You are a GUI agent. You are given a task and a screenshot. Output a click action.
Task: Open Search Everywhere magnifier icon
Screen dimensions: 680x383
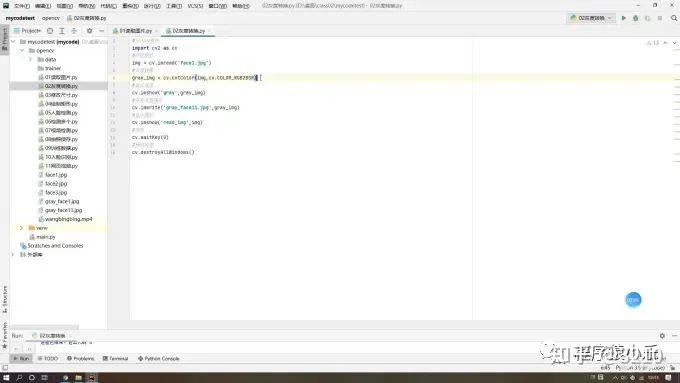tap(674, 18)
